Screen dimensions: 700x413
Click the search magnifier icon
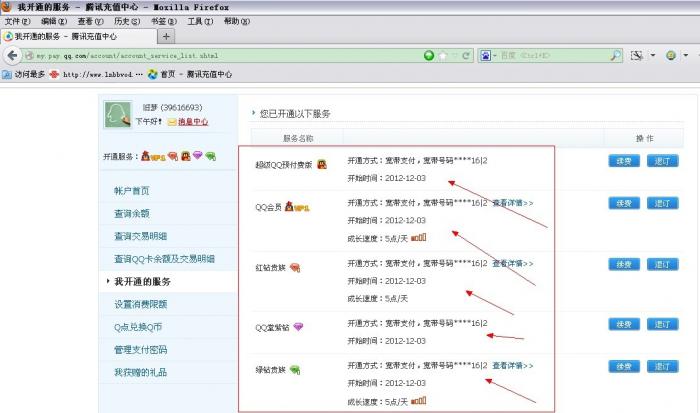[615, 55]
